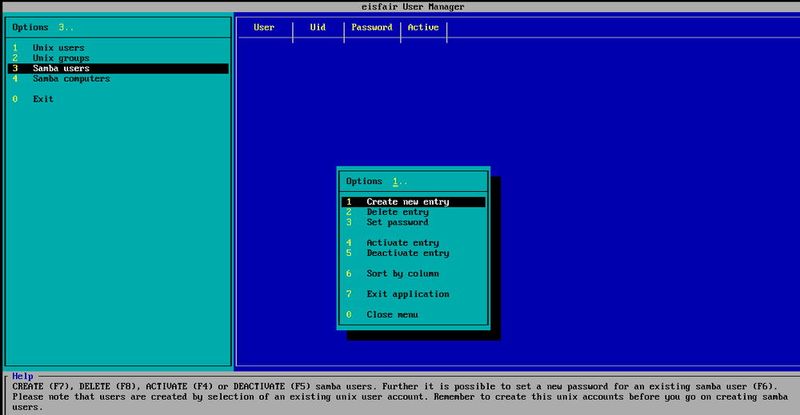Click the Password column header
This screenshot has width=800, height=415.
click(x=372, y=28)
